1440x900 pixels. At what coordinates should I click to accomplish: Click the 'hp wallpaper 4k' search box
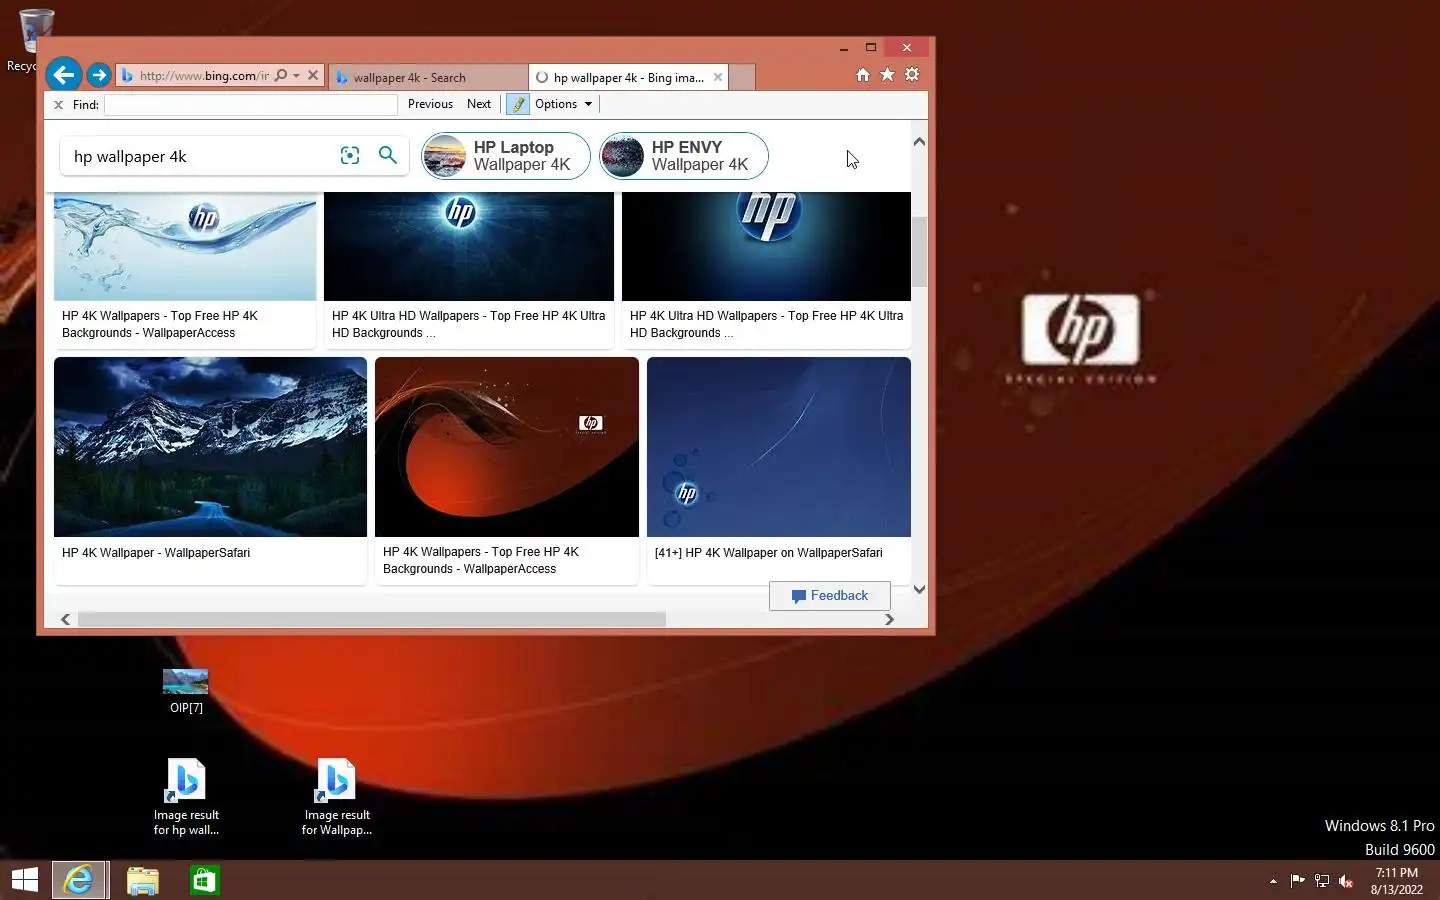(200, 156)
